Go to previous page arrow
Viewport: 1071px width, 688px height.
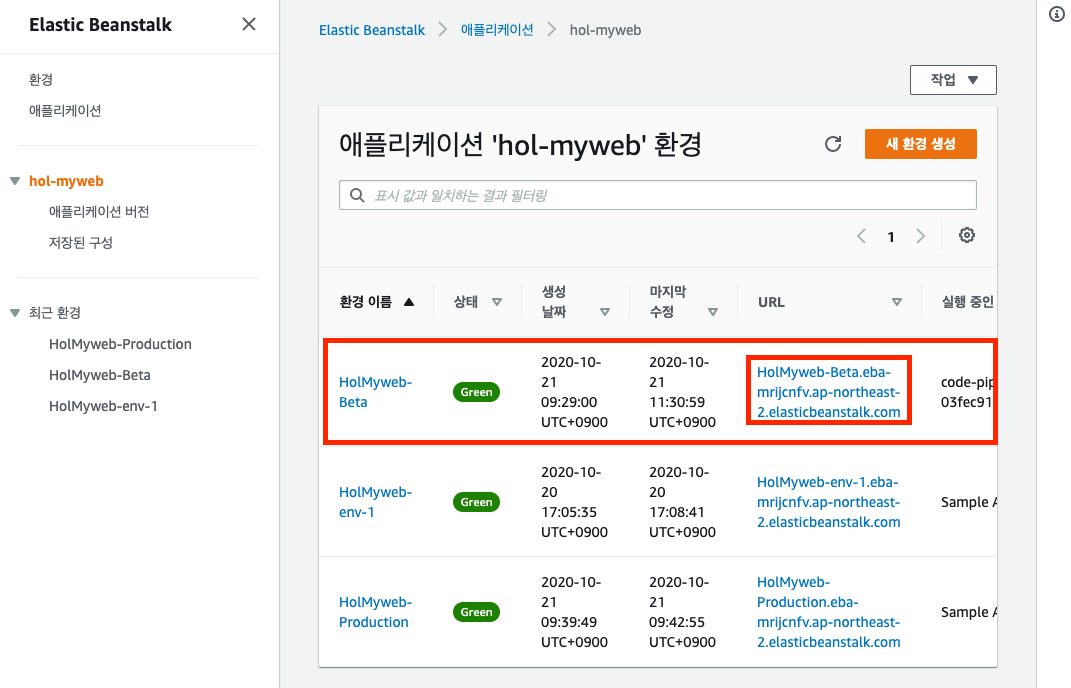[x=861, y=236]
